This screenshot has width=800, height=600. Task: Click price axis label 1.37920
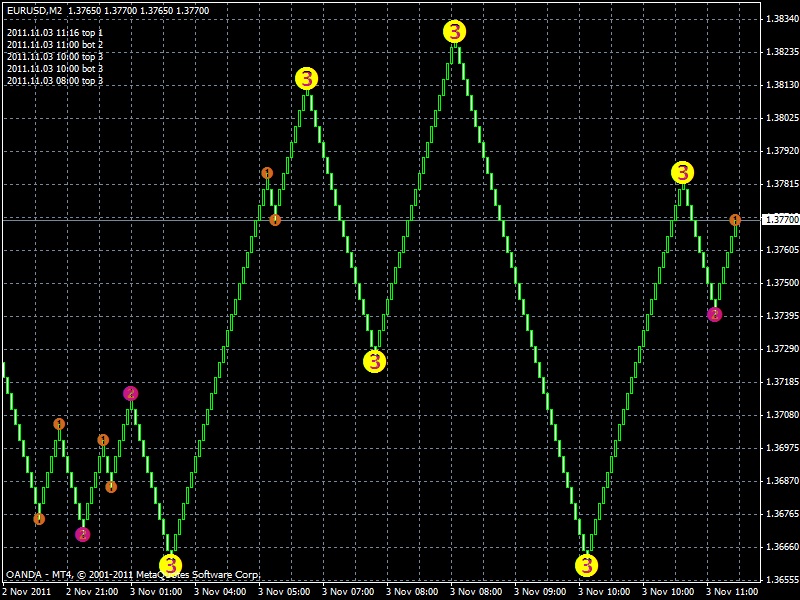pos(782,151)
